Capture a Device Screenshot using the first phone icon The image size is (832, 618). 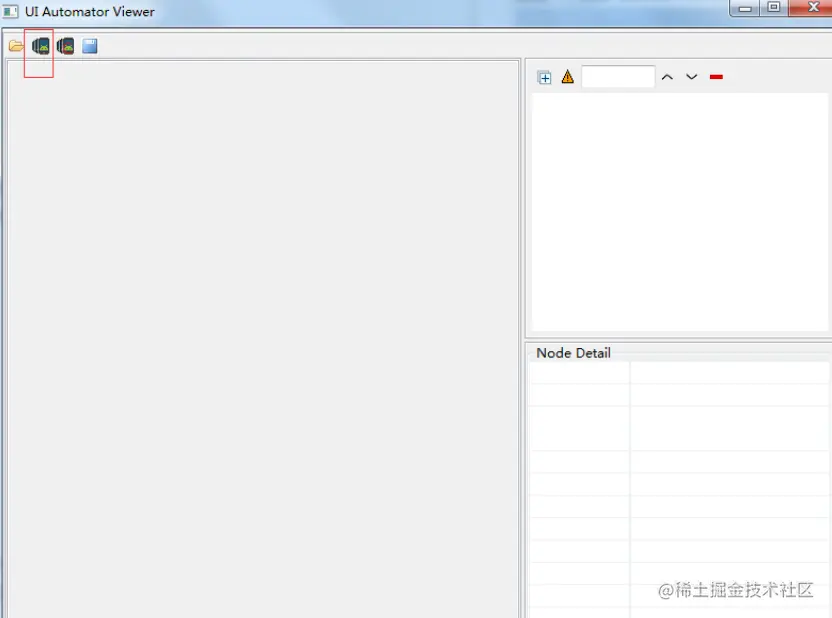41,46
